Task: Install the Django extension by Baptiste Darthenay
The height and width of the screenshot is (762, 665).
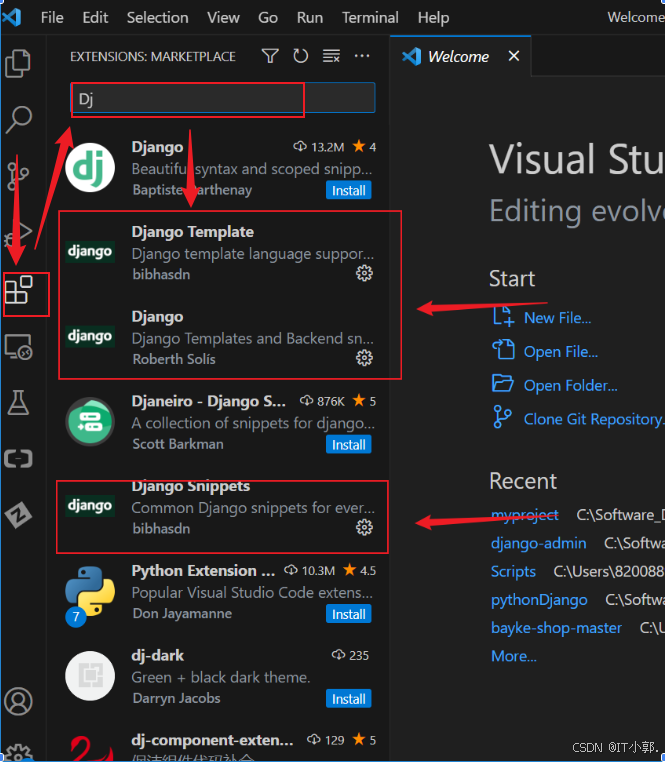Action: (x=349, y=190)
